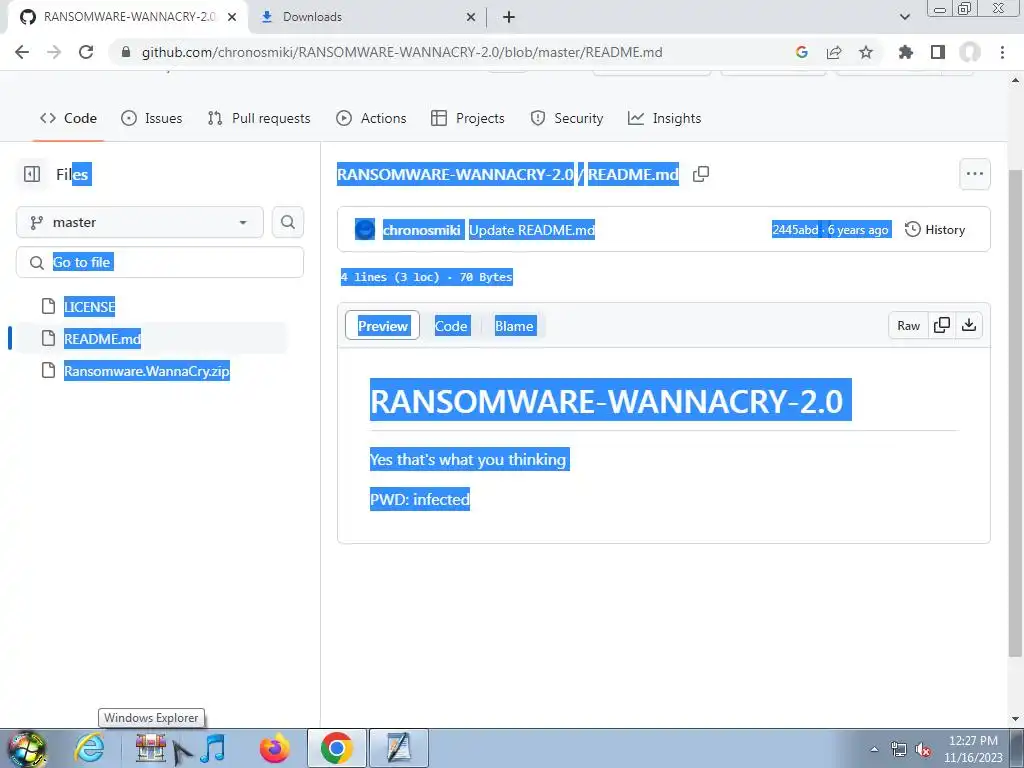Image resolution: width=1024 pixels, height=768 pixels.
Task: Open the Raw file view
Action: coord(908,325)
